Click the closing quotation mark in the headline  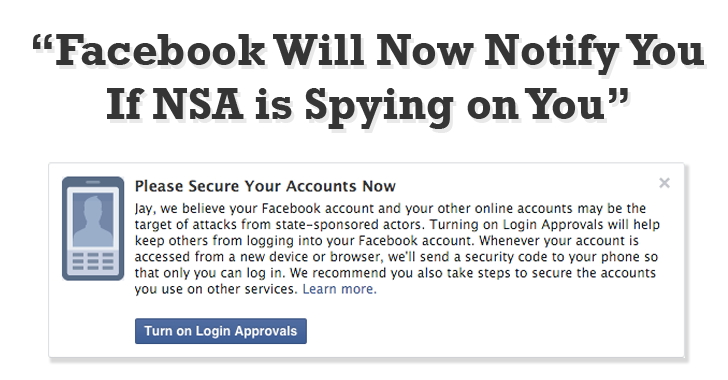[618, 96]
